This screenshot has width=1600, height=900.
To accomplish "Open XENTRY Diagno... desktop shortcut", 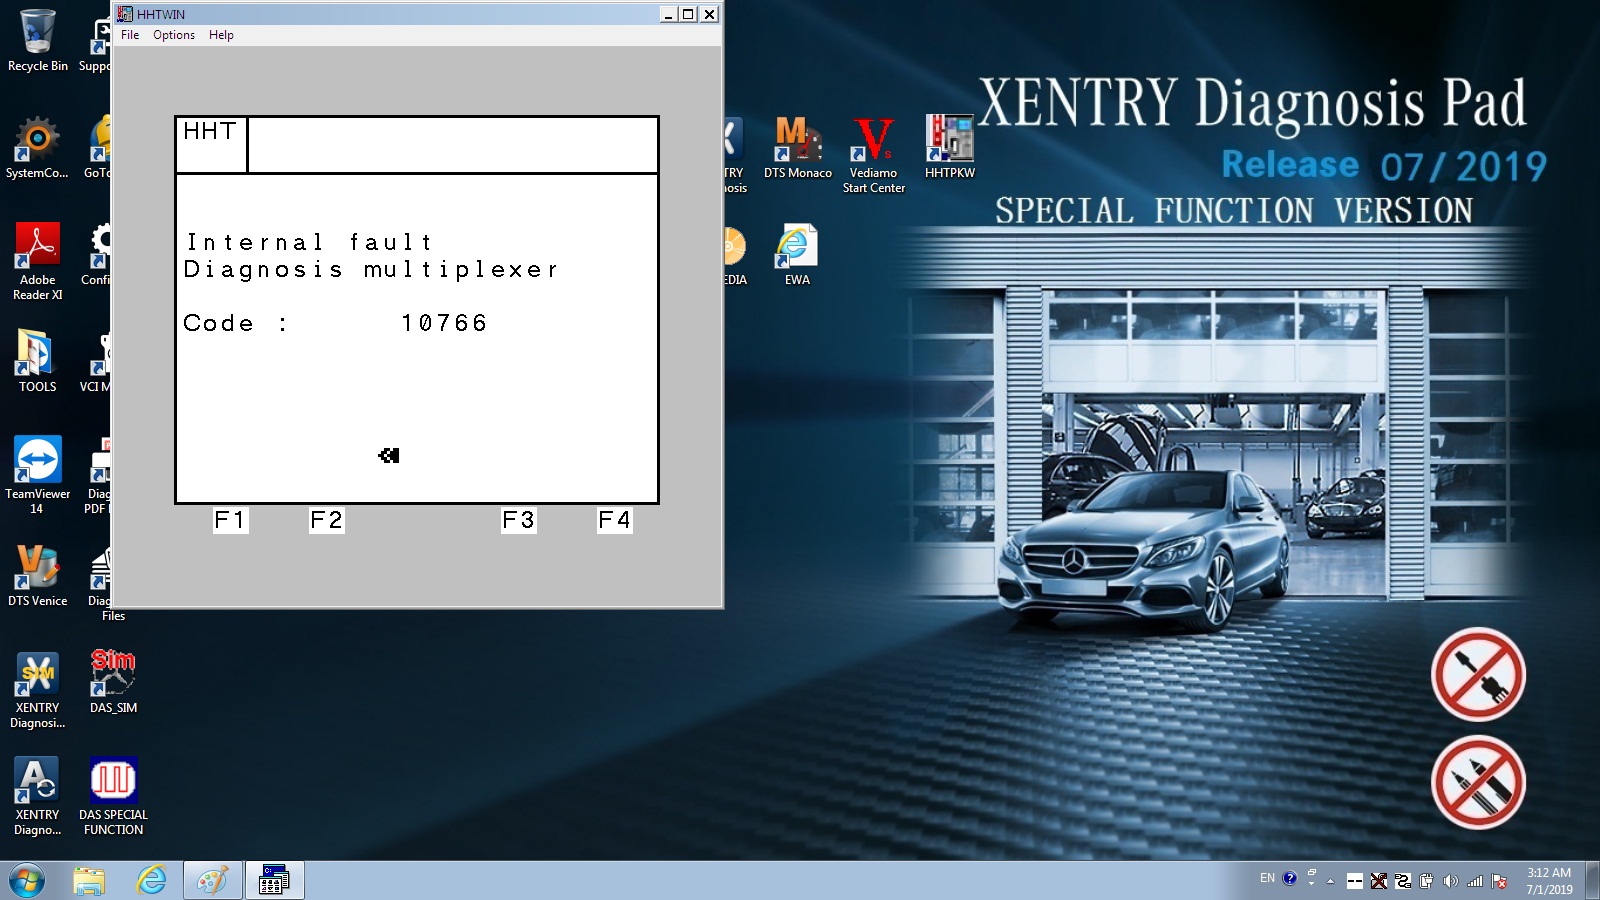I will [38, 797].
